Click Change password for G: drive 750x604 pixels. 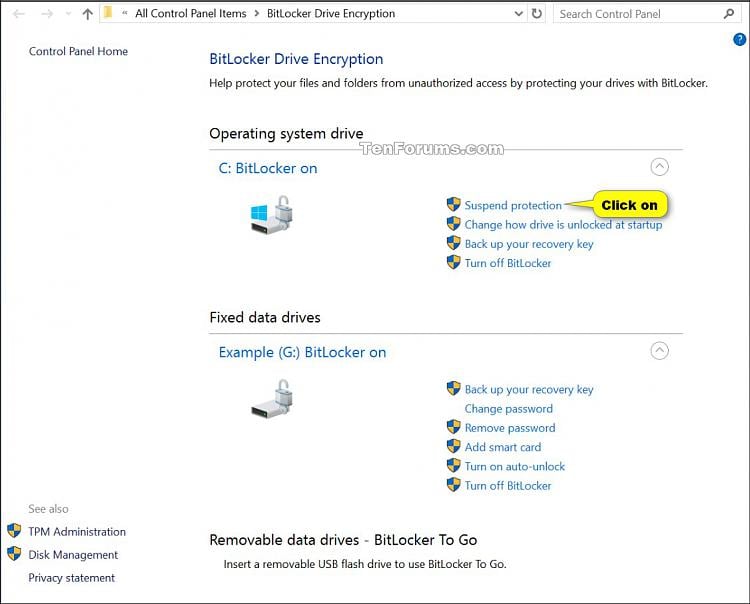(x=508, y=409)
